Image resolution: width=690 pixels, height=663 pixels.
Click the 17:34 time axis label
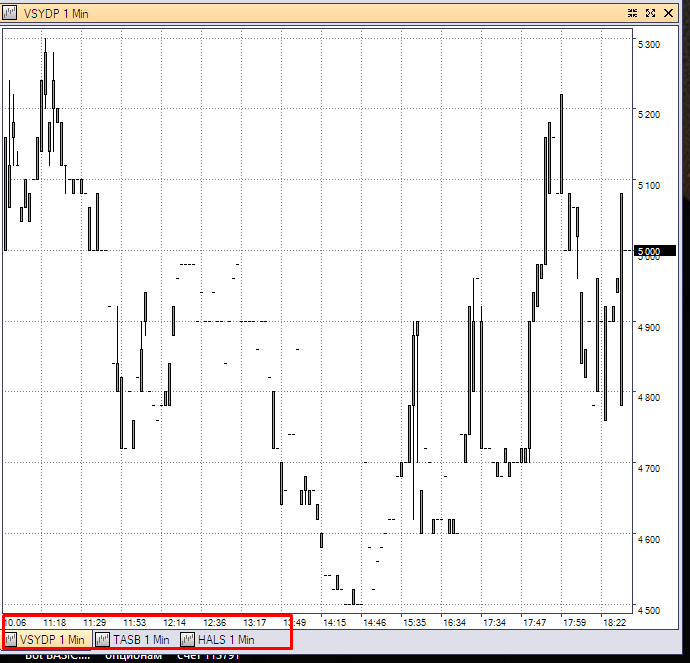coord(495,623)
